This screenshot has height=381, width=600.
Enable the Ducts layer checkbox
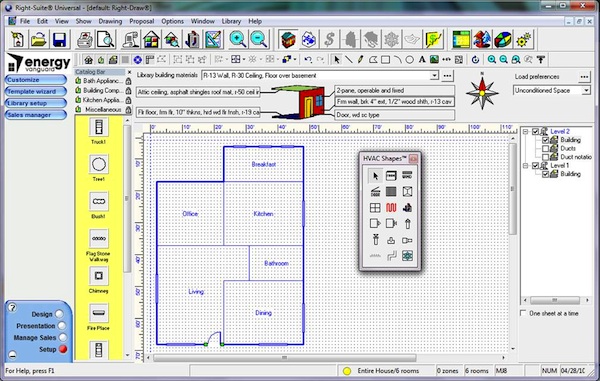point(546,149)
